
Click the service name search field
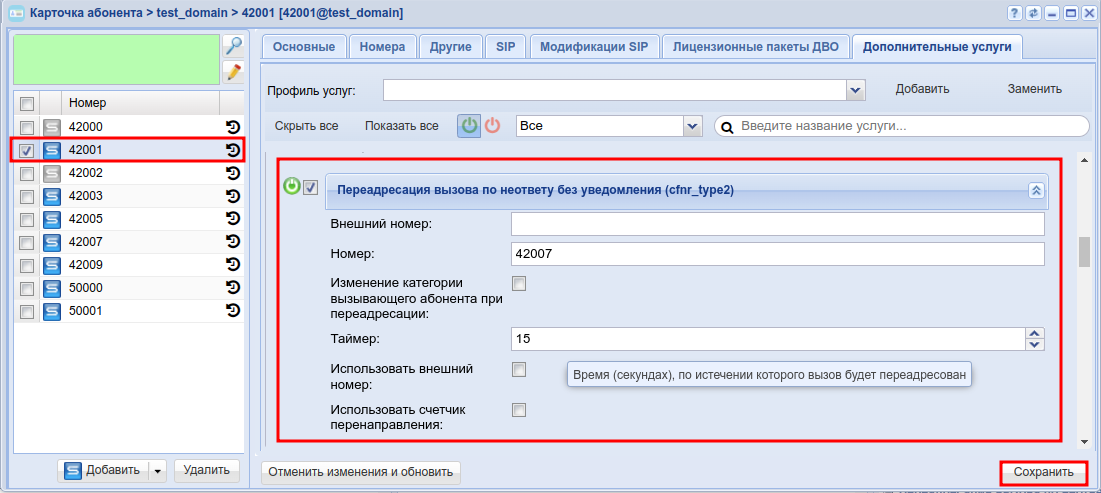coord(902,127)
